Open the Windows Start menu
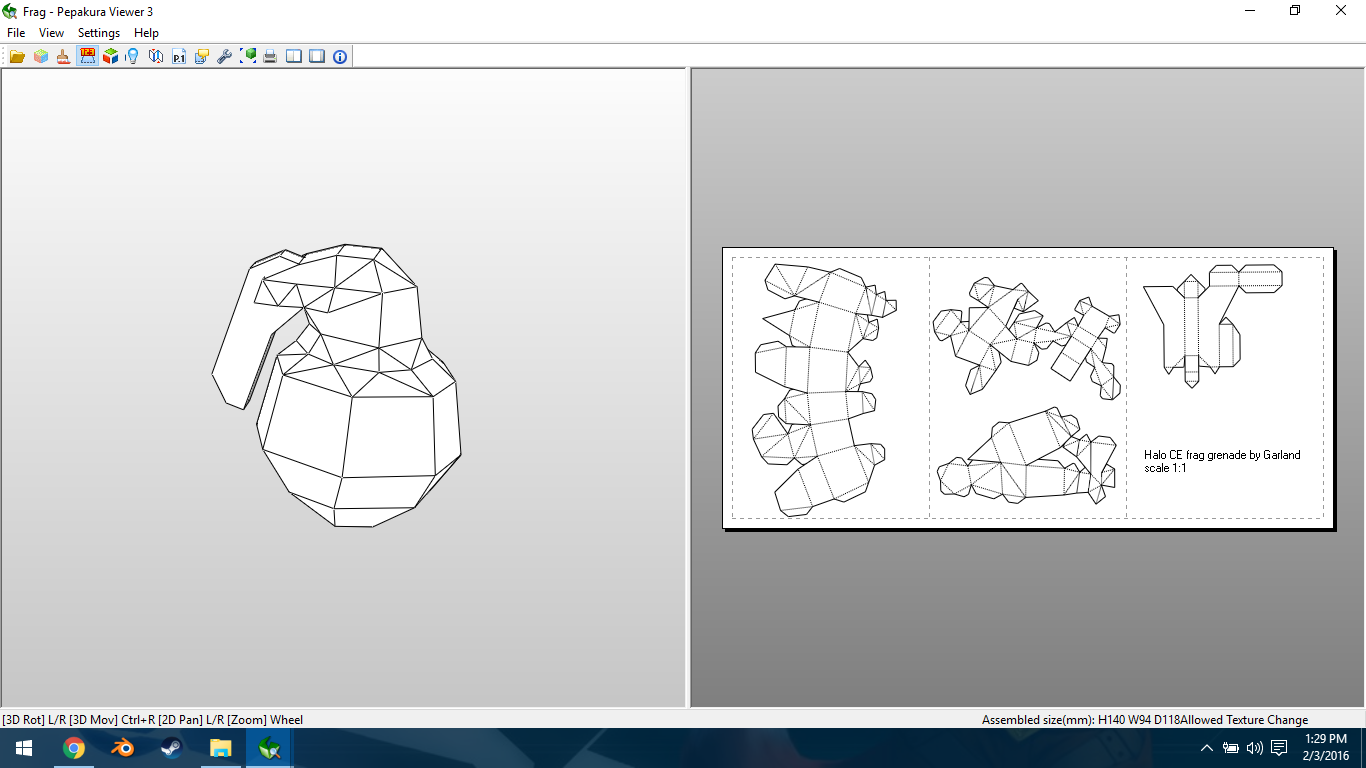 click(24, 748)
